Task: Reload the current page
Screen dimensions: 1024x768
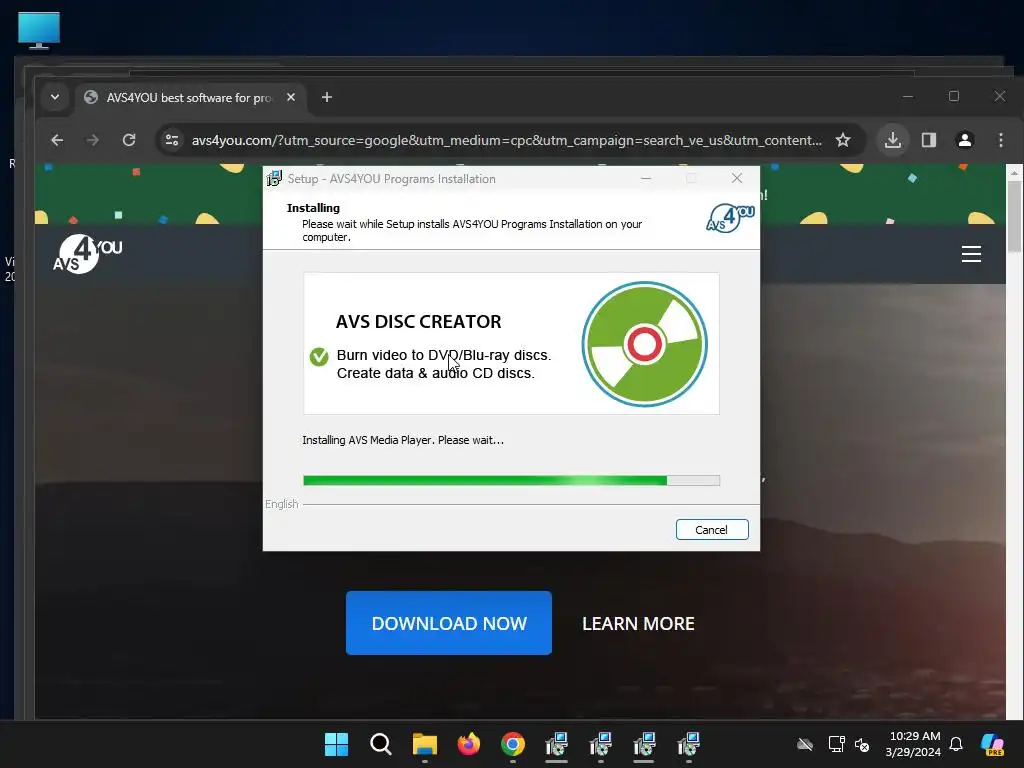Action: (129, 140)
